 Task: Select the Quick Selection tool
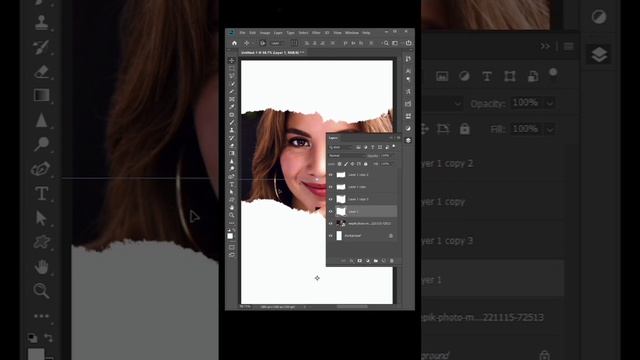click(231, 84)
